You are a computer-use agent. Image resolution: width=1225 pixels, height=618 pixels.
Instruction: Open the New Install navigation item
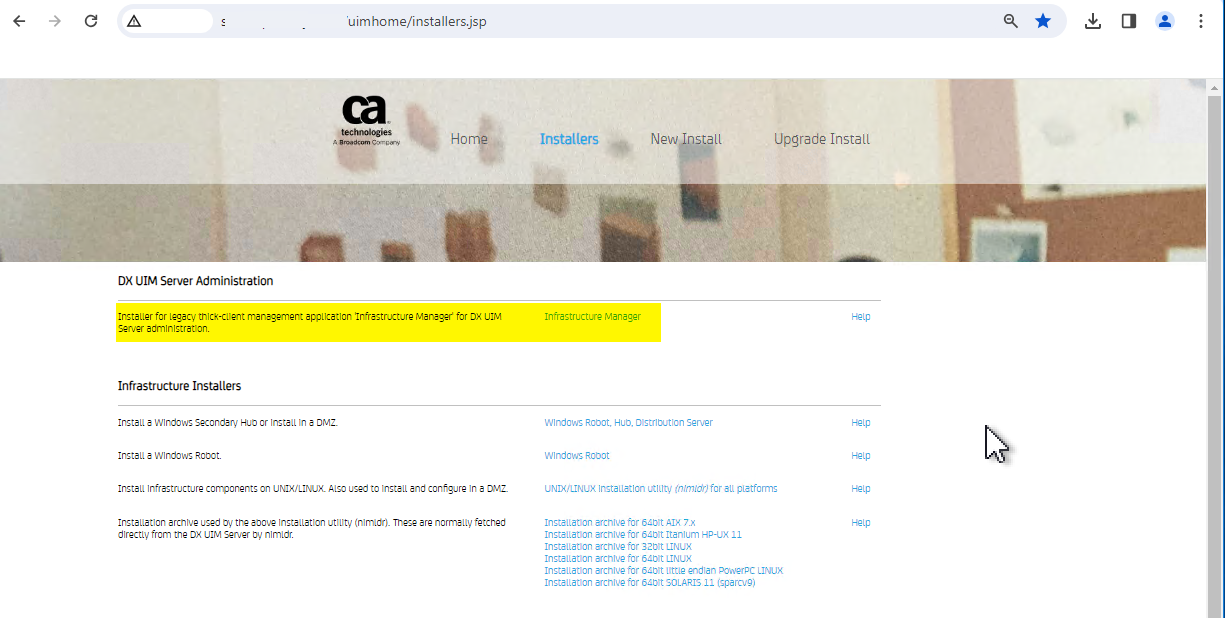click(x=686, y=139)
